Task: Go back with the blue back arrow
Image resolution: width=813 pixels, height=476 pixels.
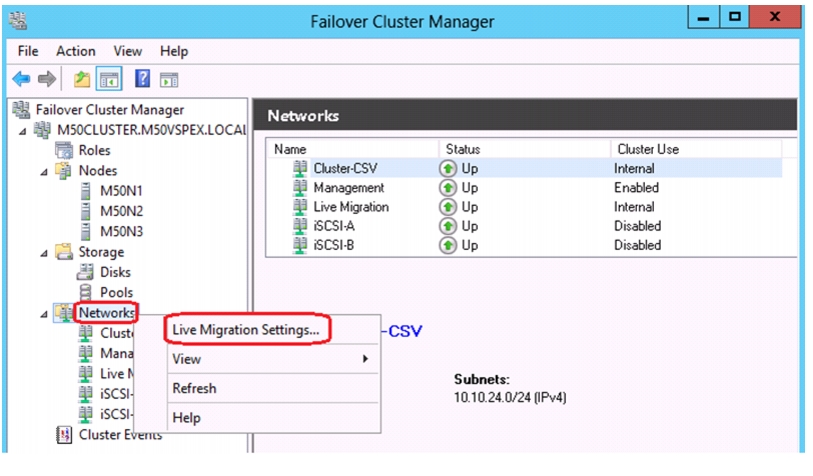Action: (21, 79)
